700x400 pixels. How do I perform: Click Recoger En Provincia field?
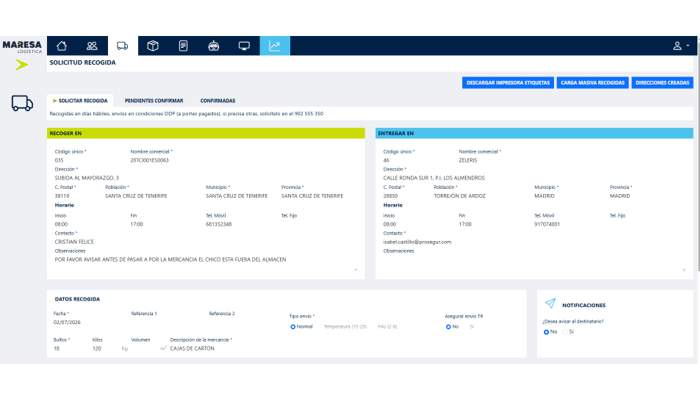[x=319, y=196]
